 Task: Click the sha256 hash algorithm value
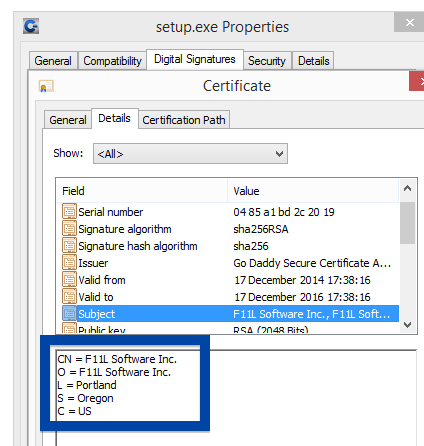coord(251,246)
